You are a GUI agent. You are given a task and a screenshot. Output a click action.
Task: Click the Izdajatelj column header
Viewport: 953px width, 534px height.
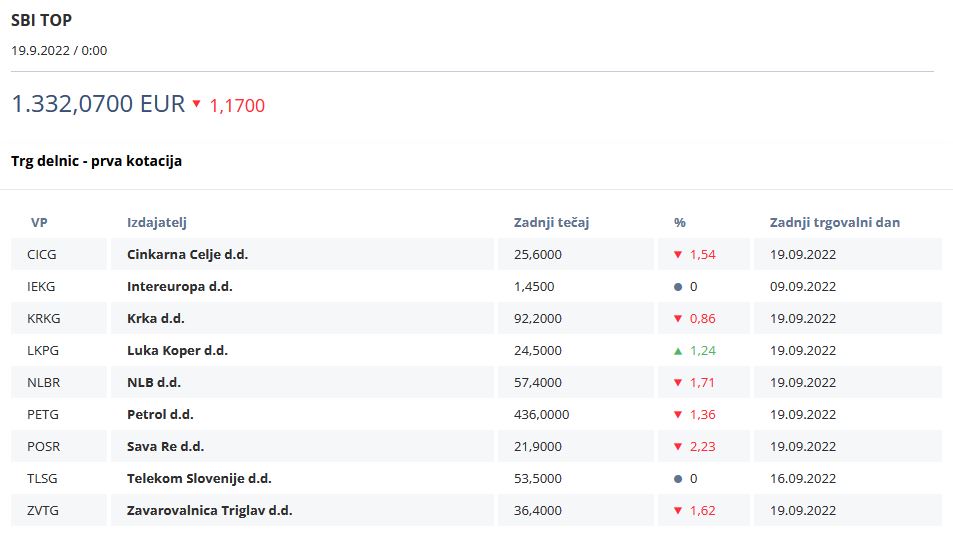click(157, 222)
